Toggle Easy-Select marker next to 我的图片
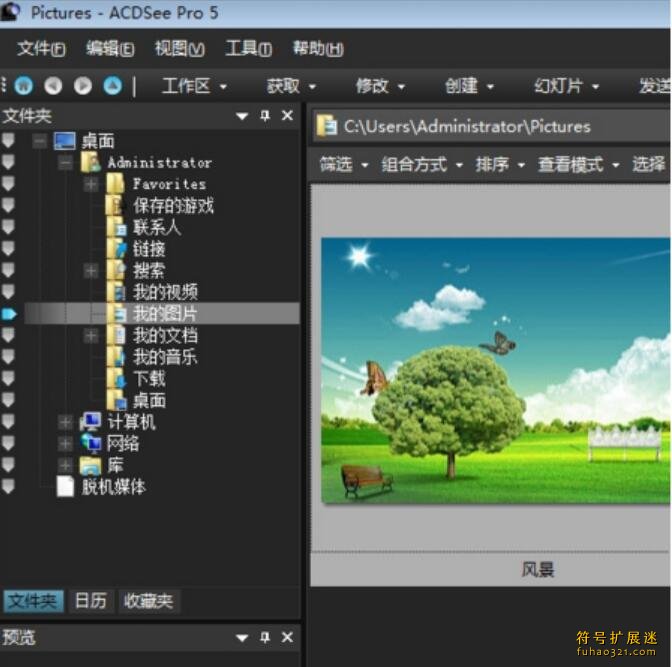The height and width of the screenshot is (667, 672). (x=9, y=314)
